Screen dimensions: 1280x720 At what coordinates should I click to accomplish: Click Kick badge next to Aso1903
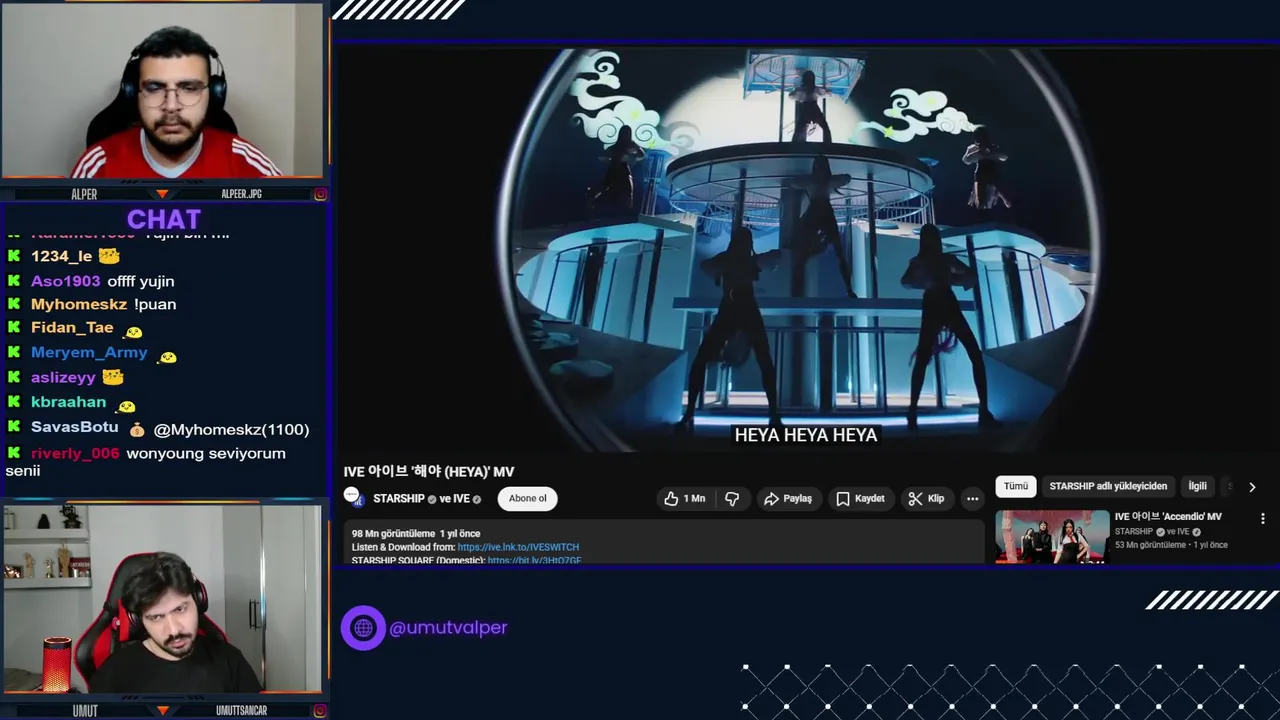pyautogui.click(x=14, y=281)
